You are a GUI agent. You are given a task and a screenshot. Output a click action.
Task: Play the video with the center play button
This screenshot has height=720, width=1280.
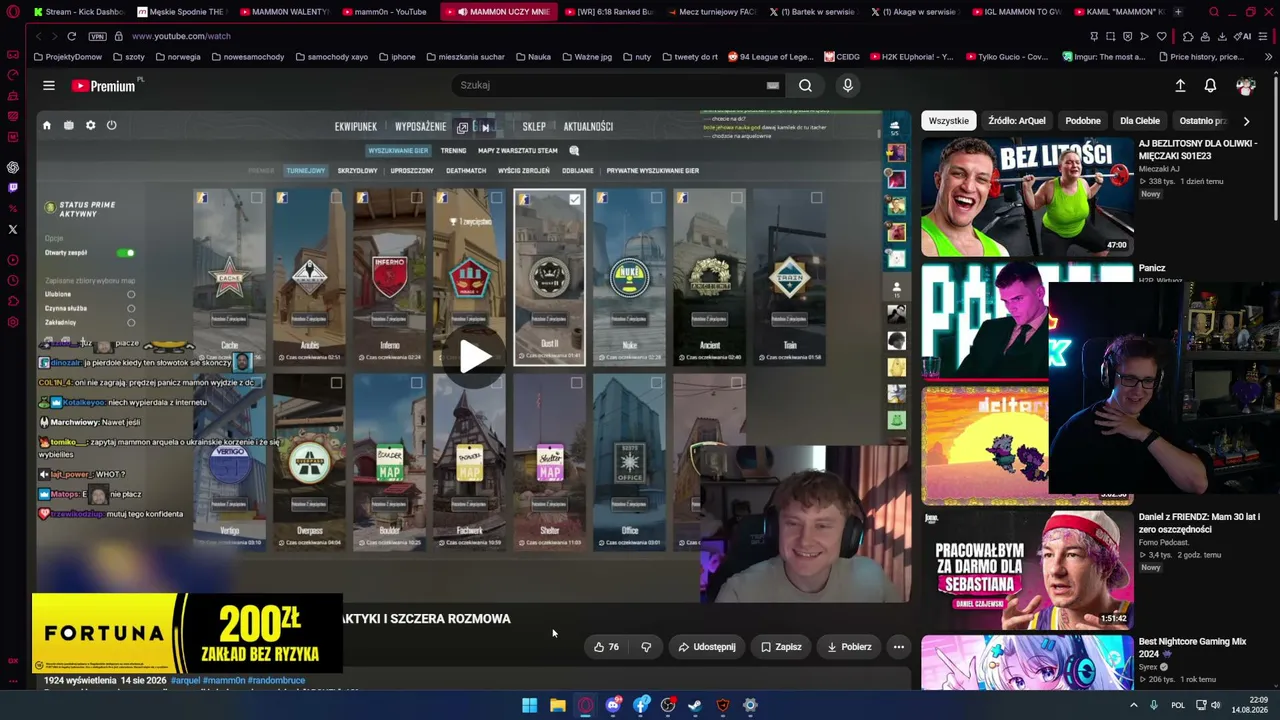pyautogui.click(x=474, y=356)
